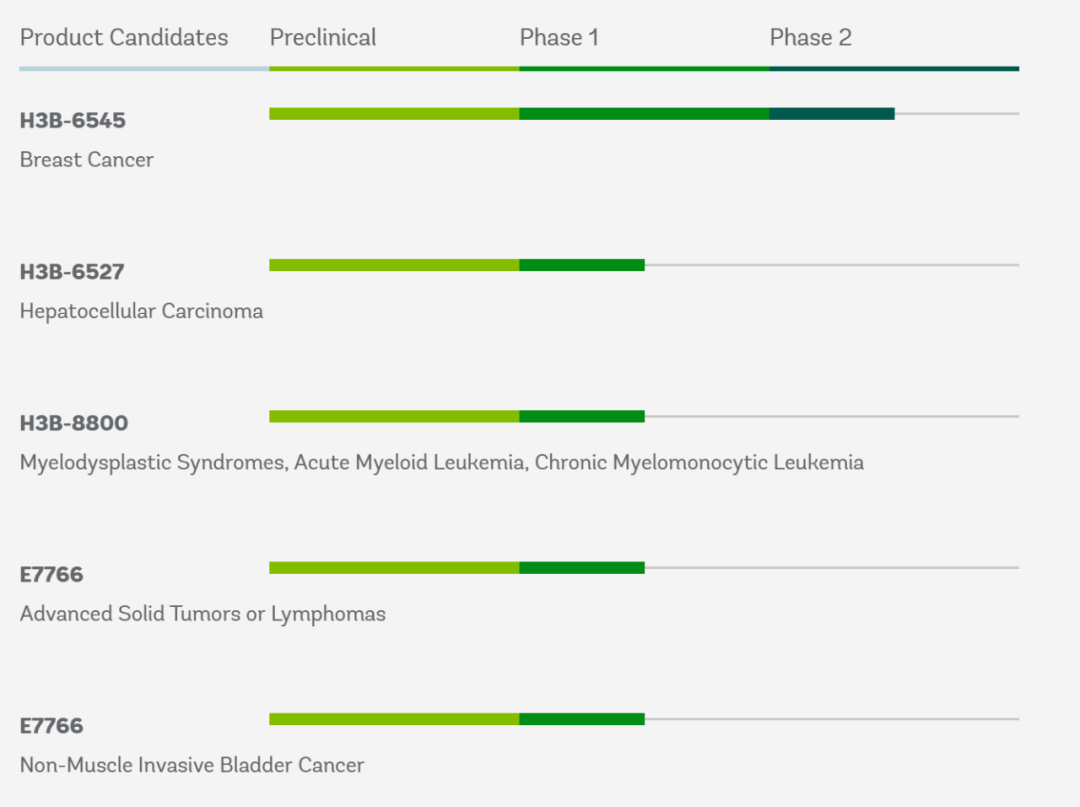The height and width of the screenshot is (807, 1080).
Task: Click E7766 name above Bladder Cancer text
Action: (x=52, y=726)
